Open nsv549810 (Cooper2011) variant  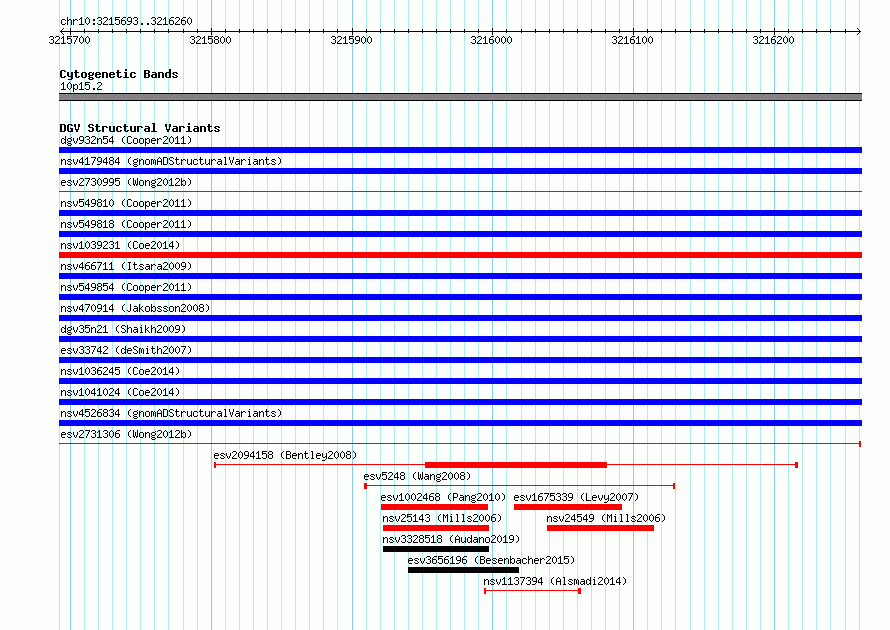point(126,203)
